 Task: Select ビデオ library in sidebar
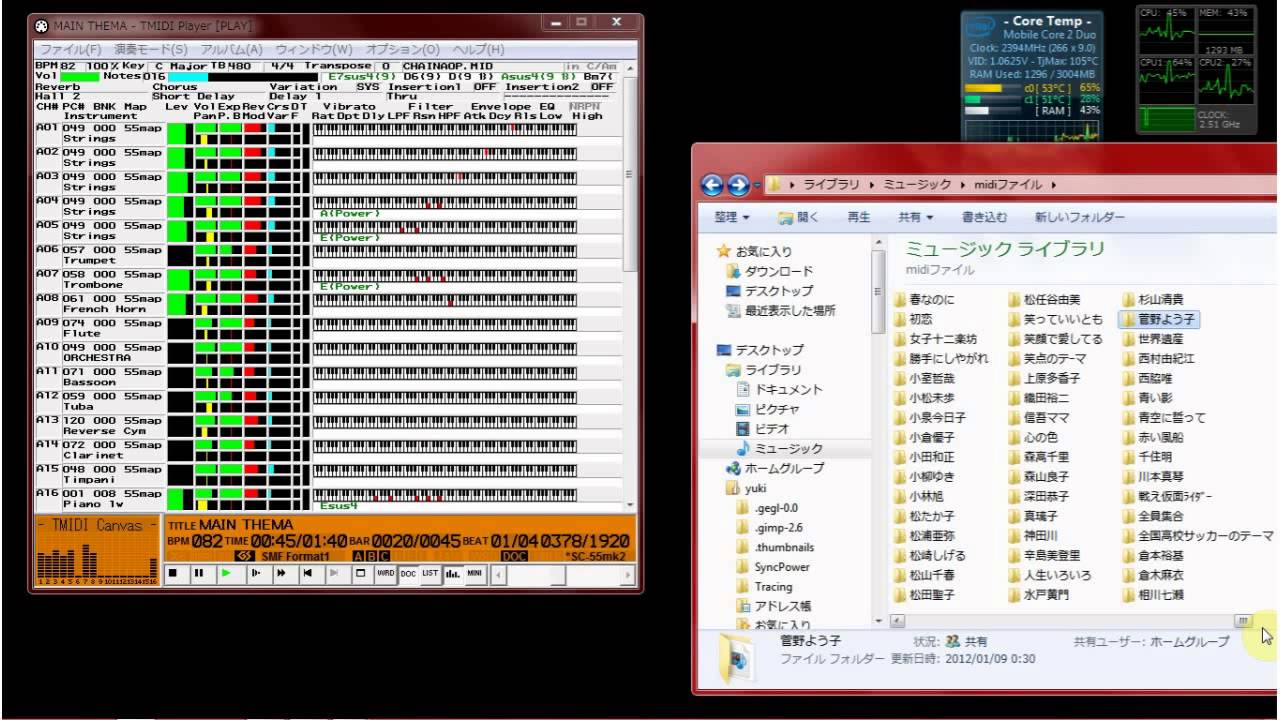coord(763,429)
